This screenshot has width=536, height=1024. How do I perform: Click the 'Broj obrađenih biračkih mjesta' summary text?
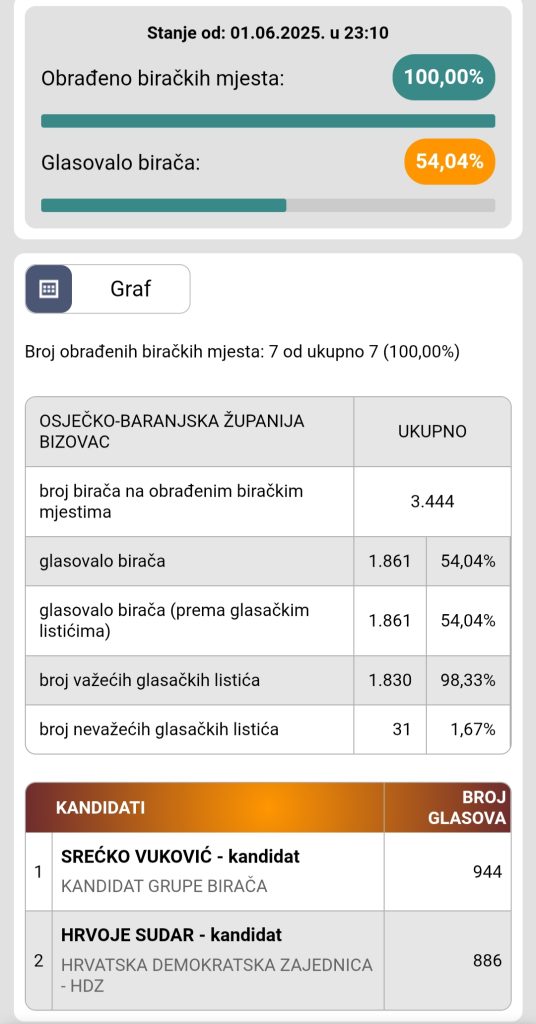tap(242, 353)
